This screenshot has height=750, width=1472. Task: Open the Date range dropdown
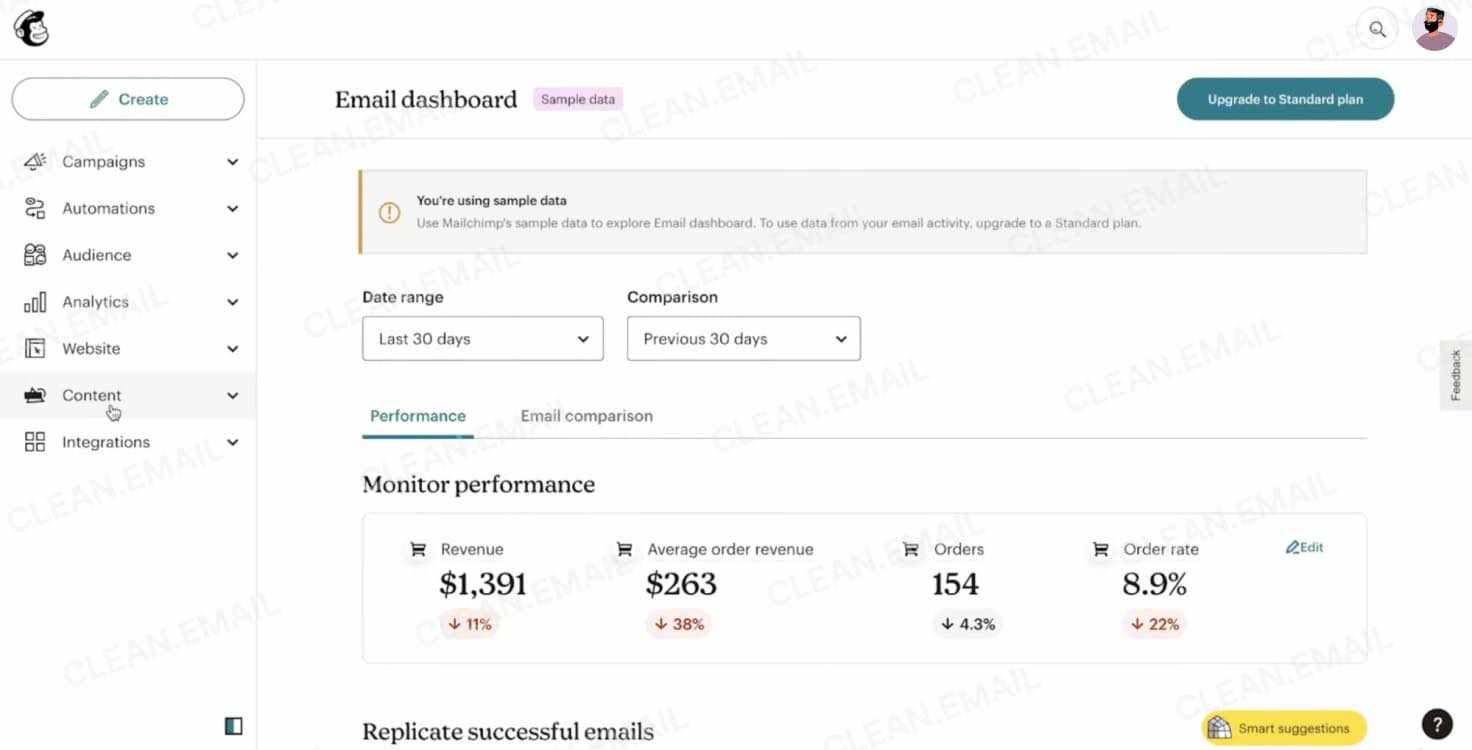click(482, 338)
